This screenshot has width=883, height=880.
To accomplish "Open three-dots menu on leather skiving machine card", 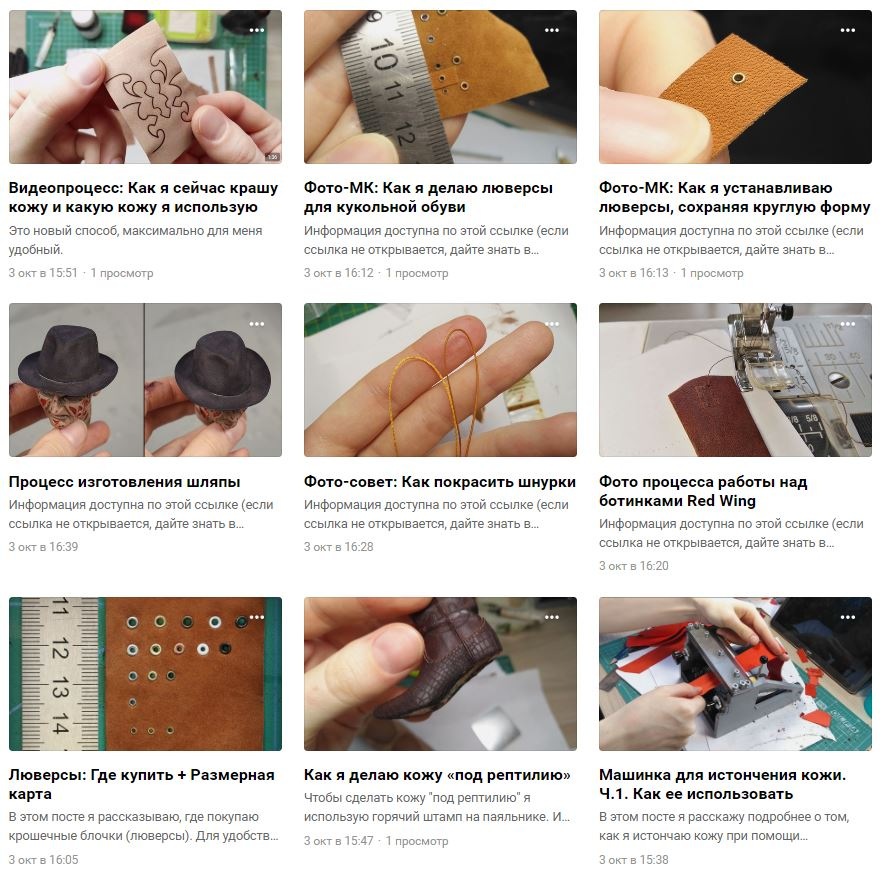I will coord(848,617).
